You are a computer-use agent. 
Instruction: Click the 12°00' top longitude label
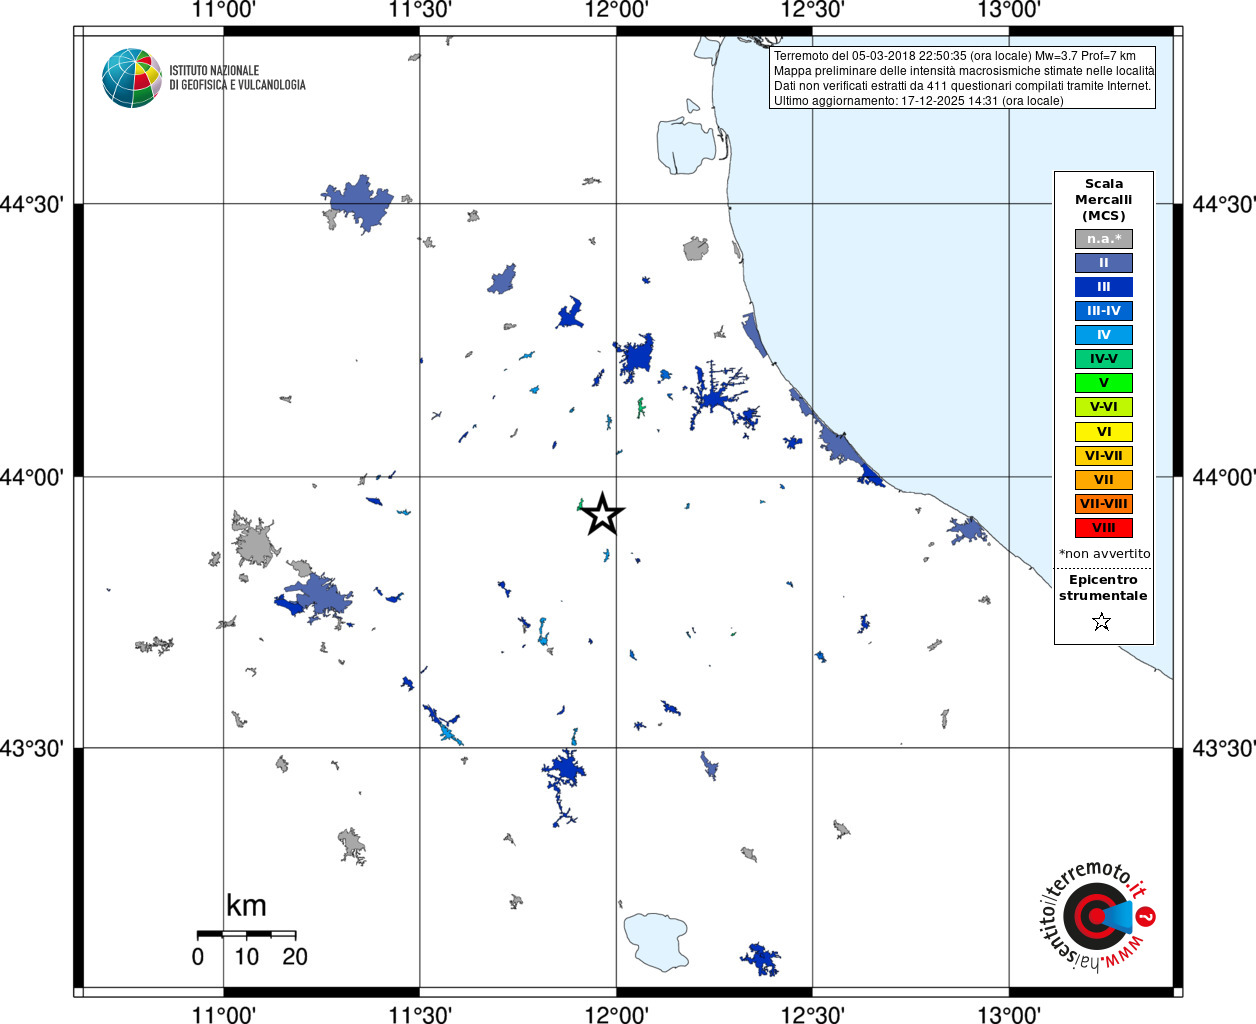[617, 11]
